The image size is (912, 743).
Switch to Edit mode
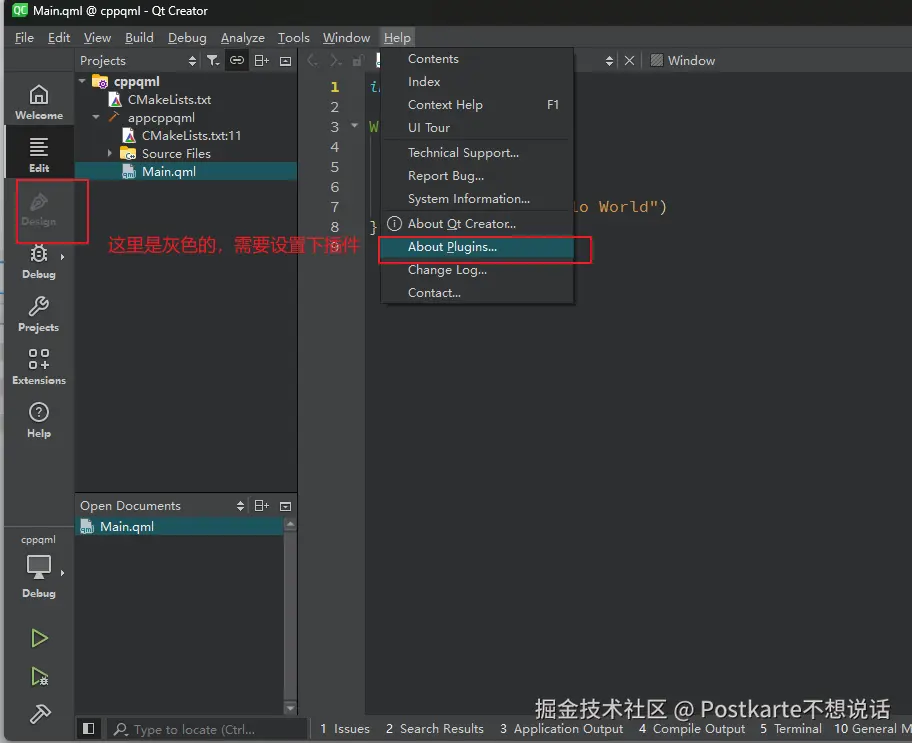tap(39, 155)
